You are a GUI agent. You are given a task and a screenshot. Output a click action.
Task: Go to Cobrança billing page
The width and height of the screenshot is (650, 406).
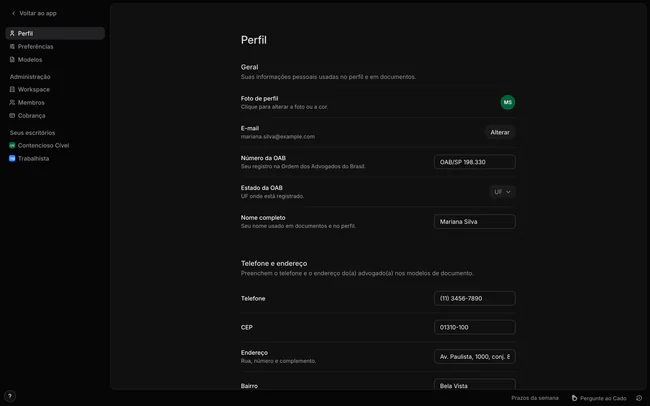(55, 115)
